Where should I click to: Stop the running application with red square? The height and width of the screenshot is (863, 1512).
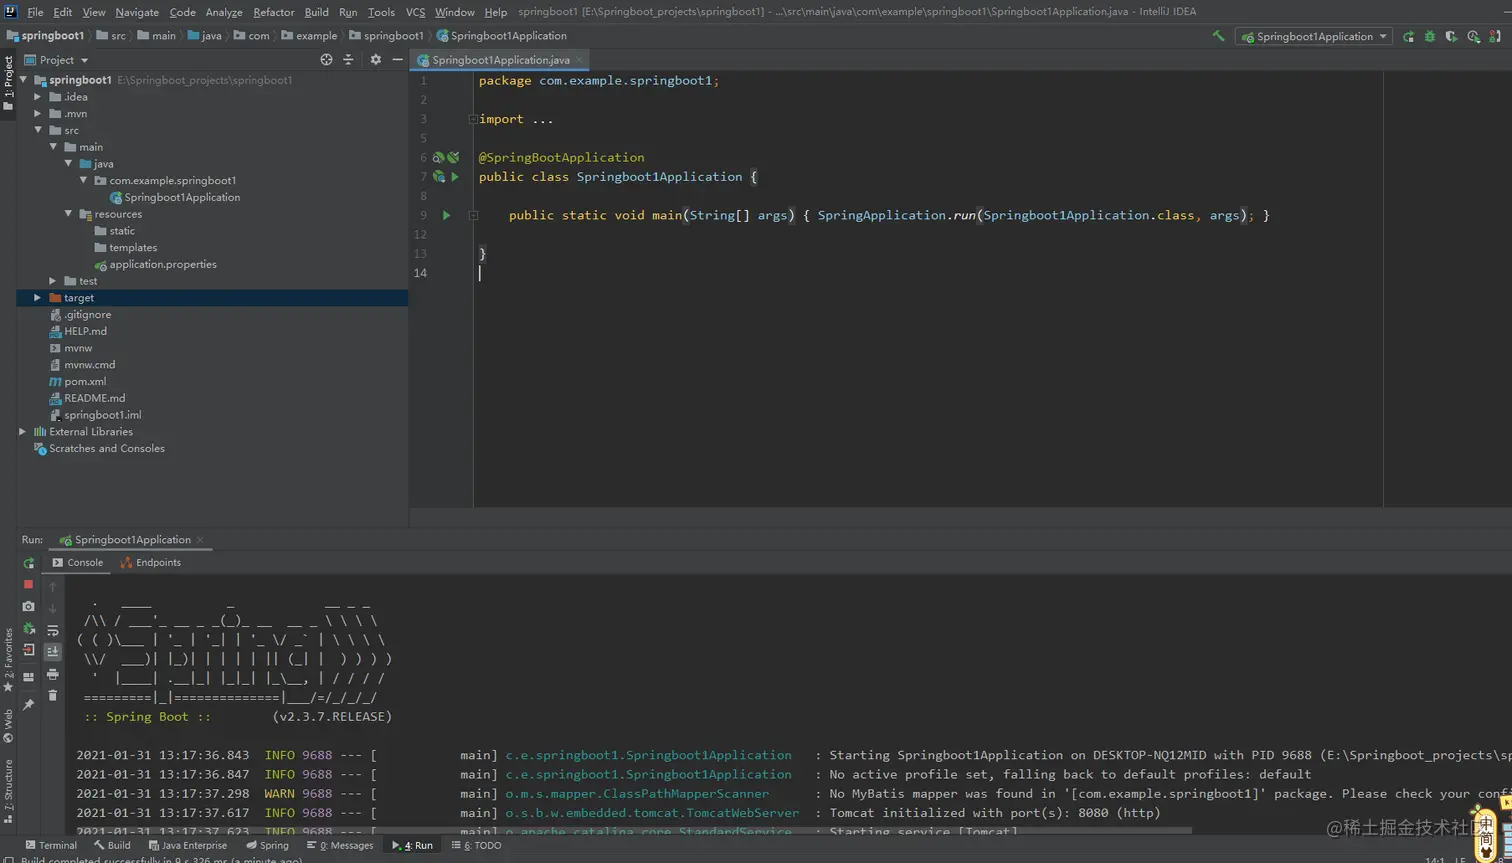28,584
